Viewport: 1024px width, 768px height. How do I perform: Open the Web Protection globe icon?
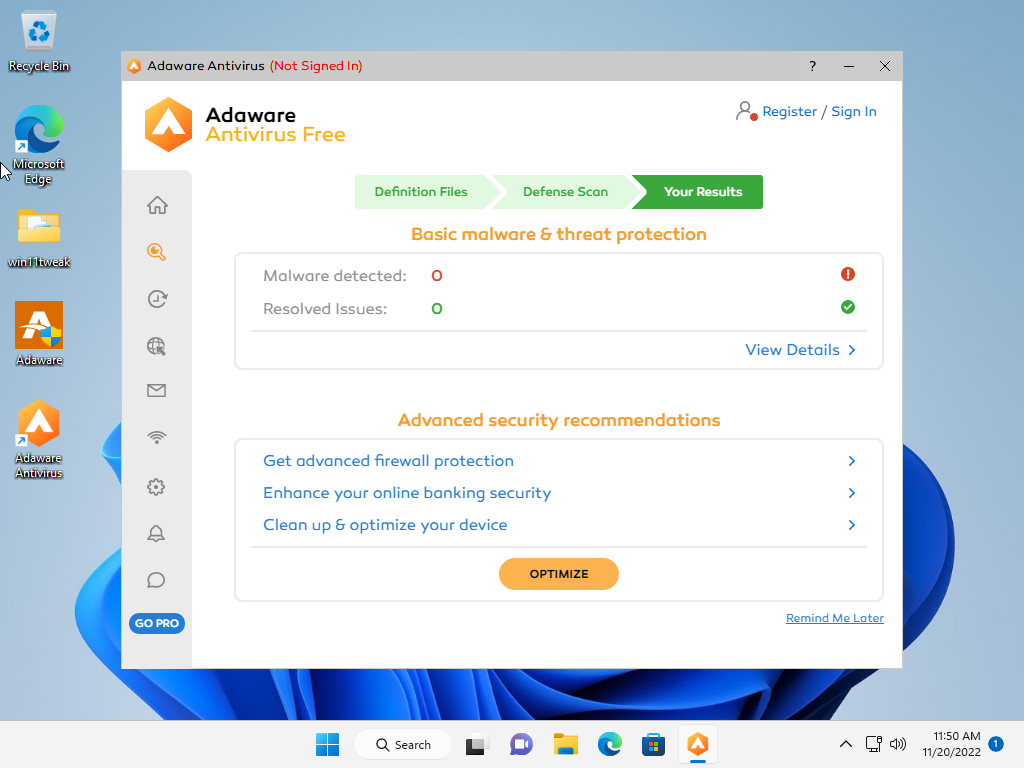pyautogui.click(x=157, y=345)
